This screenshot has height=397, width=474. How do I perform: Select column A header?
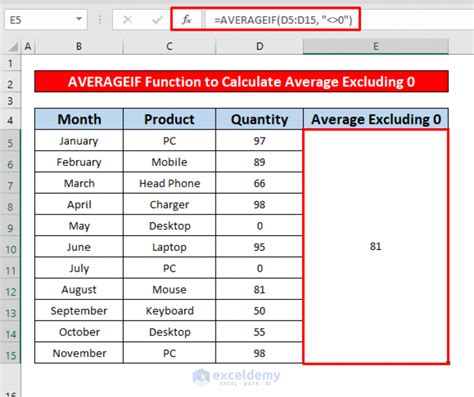point(28,46)
